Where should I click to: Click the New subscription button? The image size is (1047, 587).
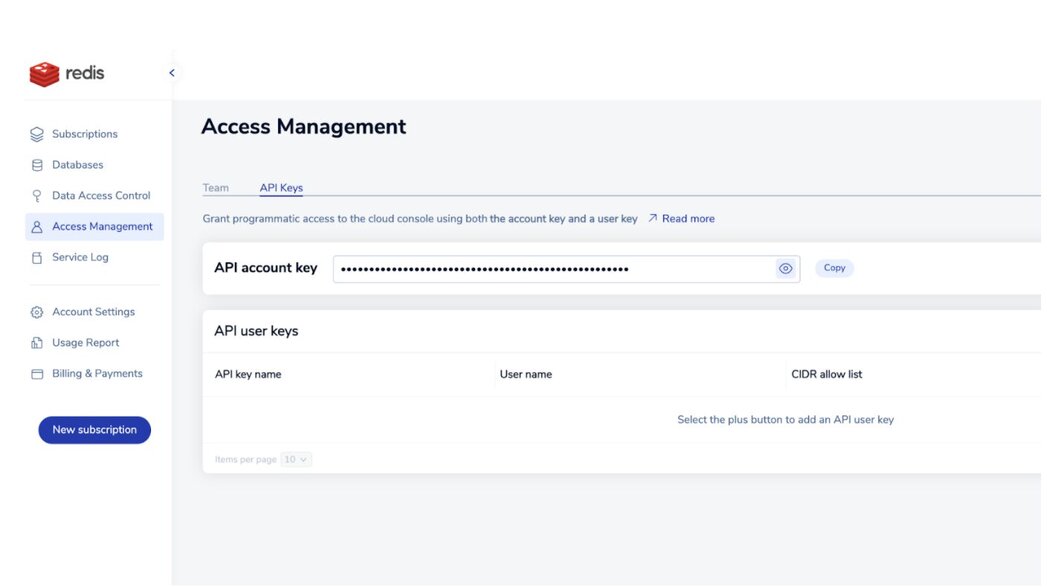(94, 430)
